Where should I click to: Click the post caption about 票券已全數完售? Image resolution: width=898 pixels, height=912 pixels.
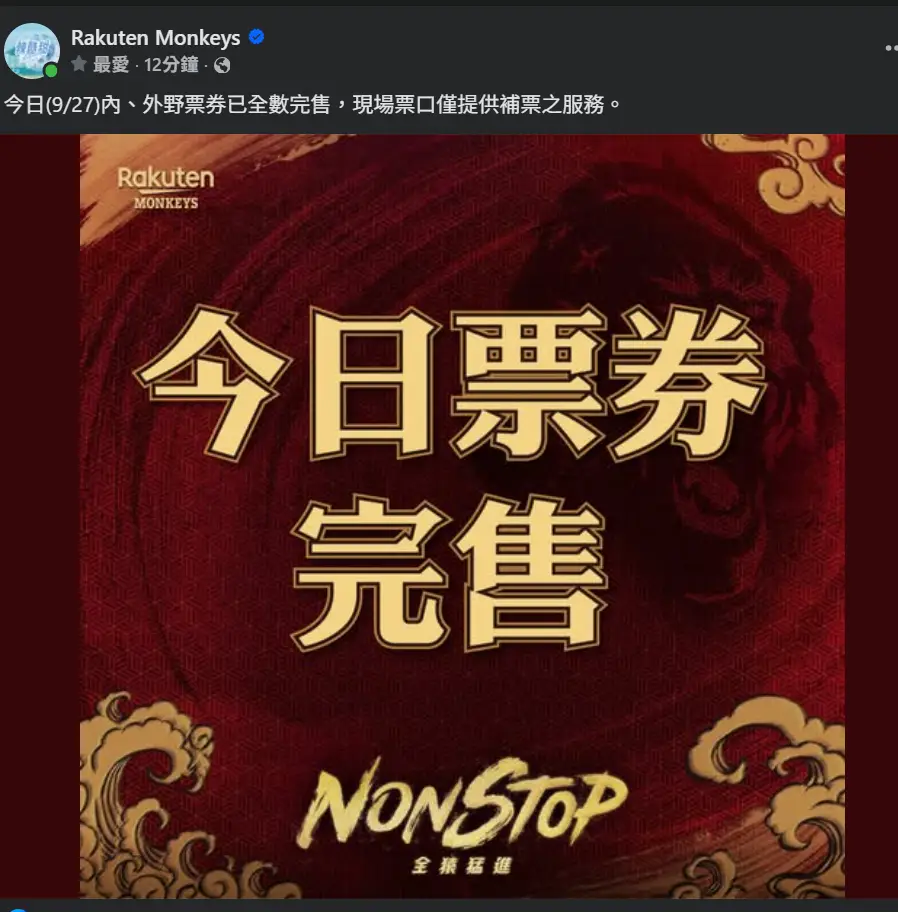tap(313, 105)
